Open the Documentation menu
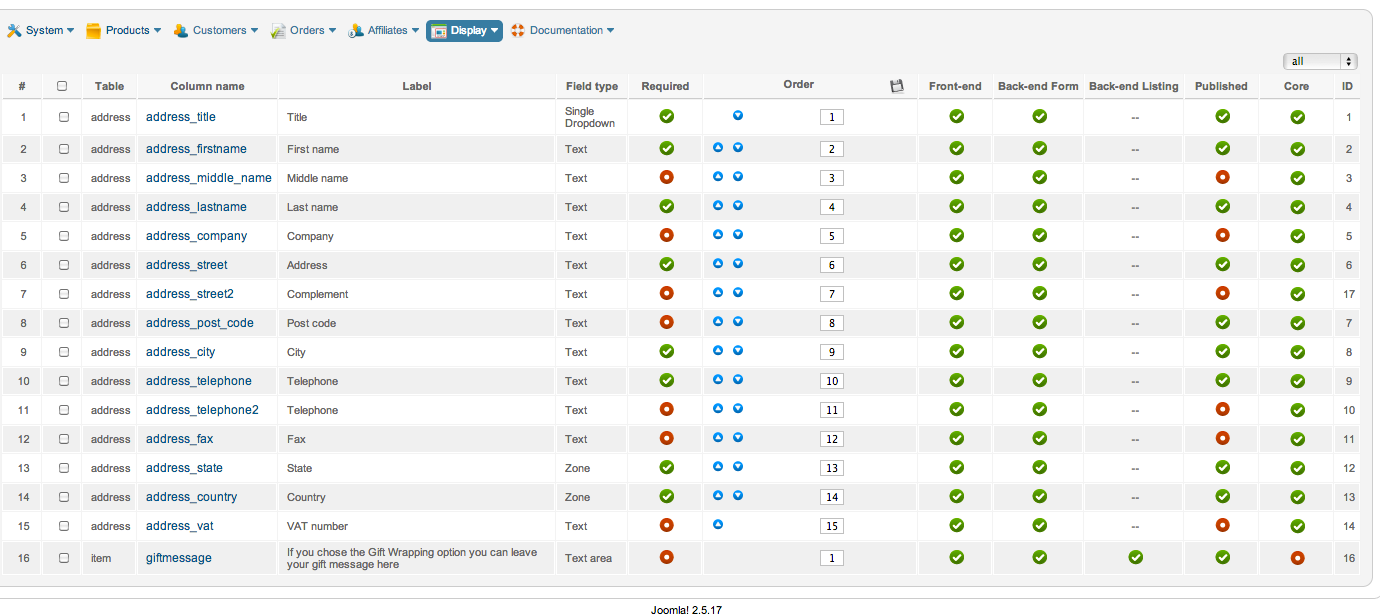The width and height of the screenshot is (1380, 615). tap(562, 31)
